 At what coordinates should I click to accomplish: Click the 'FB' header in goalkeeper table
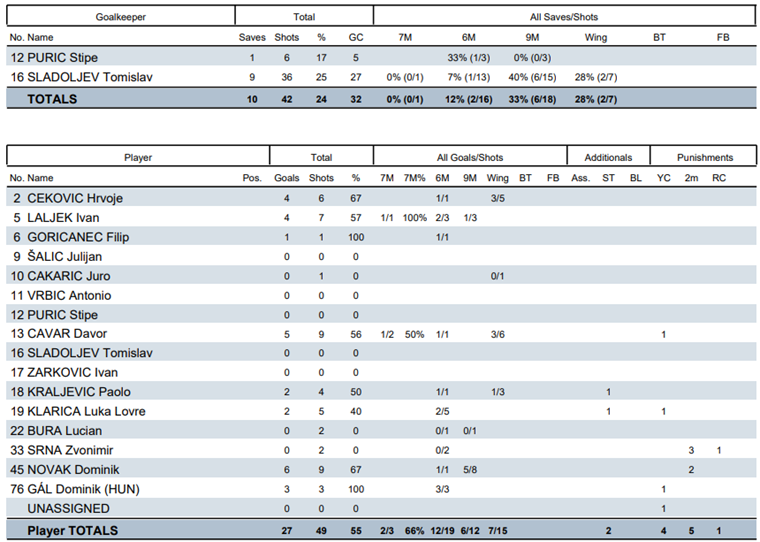click(723, 37)
